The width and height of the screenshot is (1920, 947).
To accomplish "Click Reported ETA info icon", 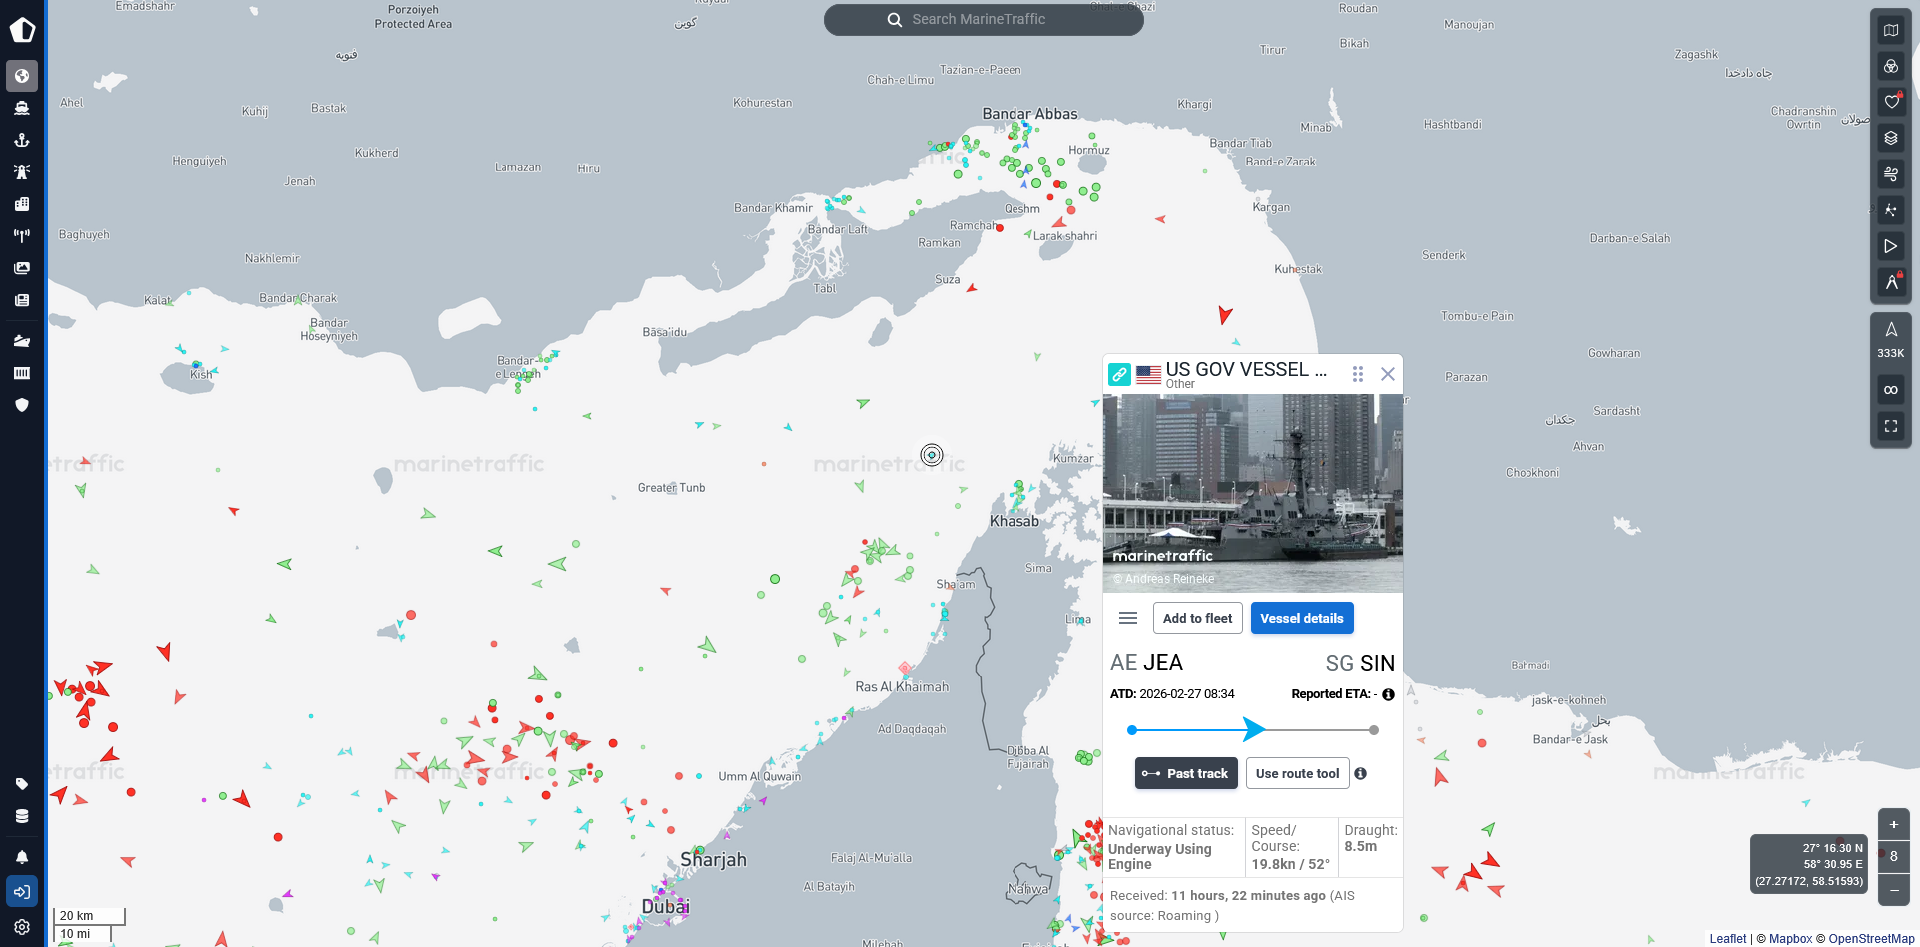I will click(1388, 694).
